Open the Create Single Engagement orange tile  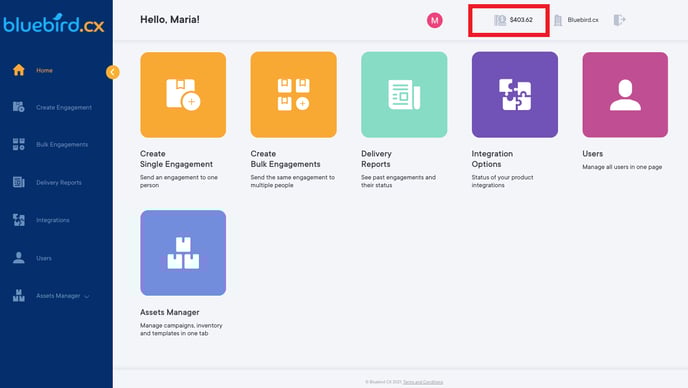pyautogui.click(x=183, y=95)
